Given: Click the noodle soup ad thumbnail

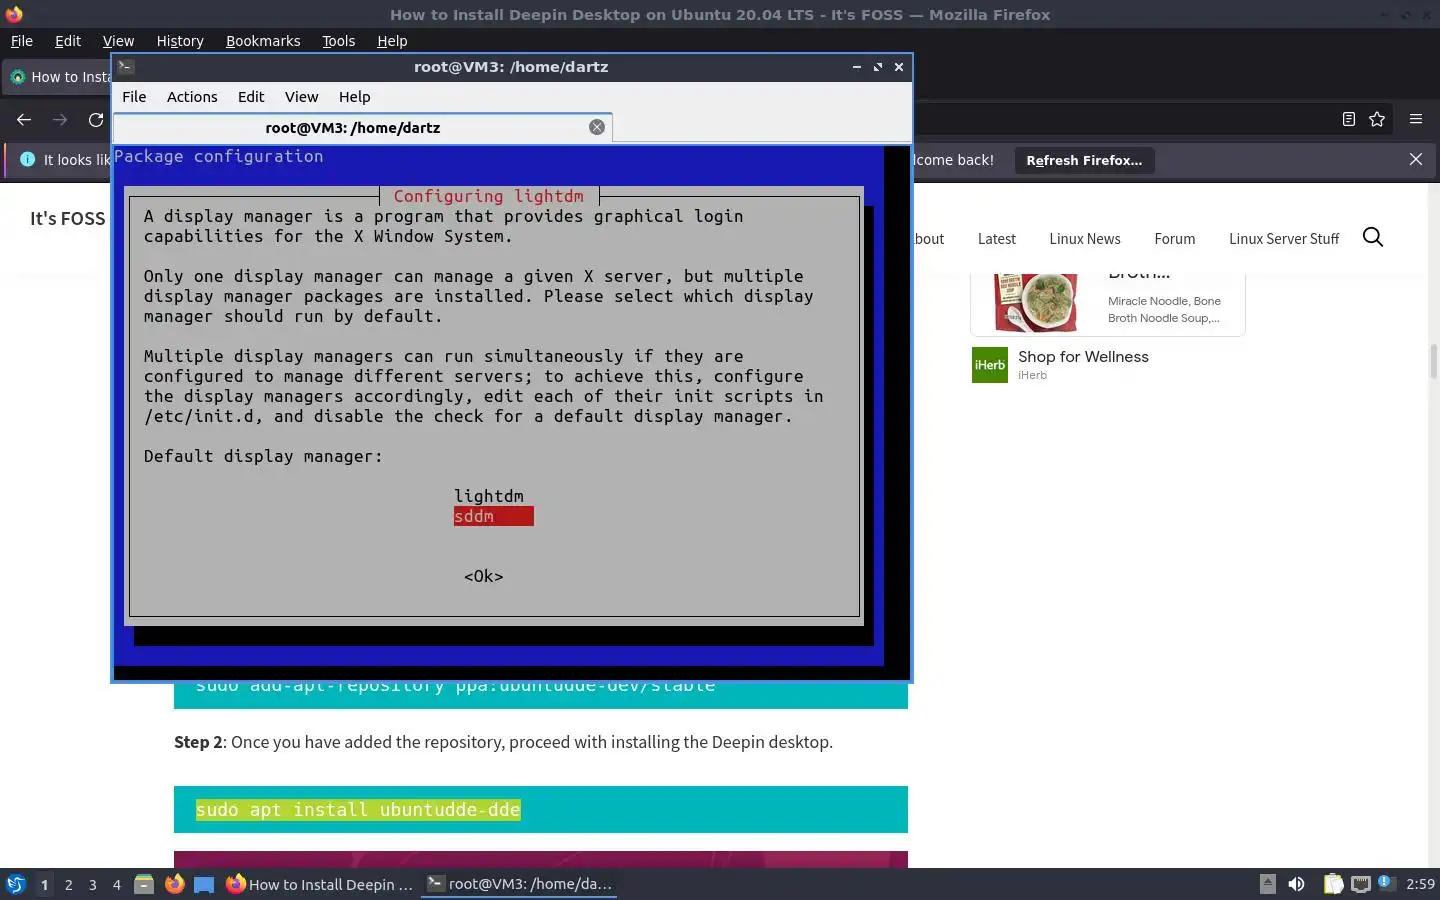Looking at the screenshot, I should [x=1035, y=303].
